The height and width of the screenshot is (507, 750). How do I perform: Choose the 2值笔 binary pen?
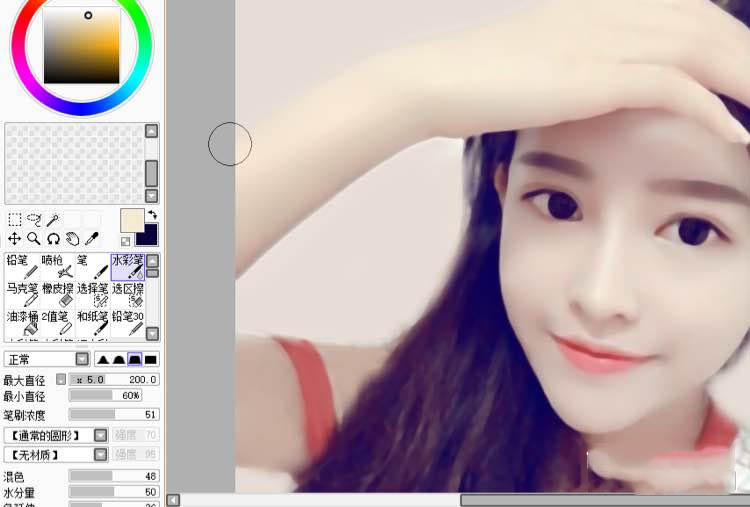pos(57,323)
